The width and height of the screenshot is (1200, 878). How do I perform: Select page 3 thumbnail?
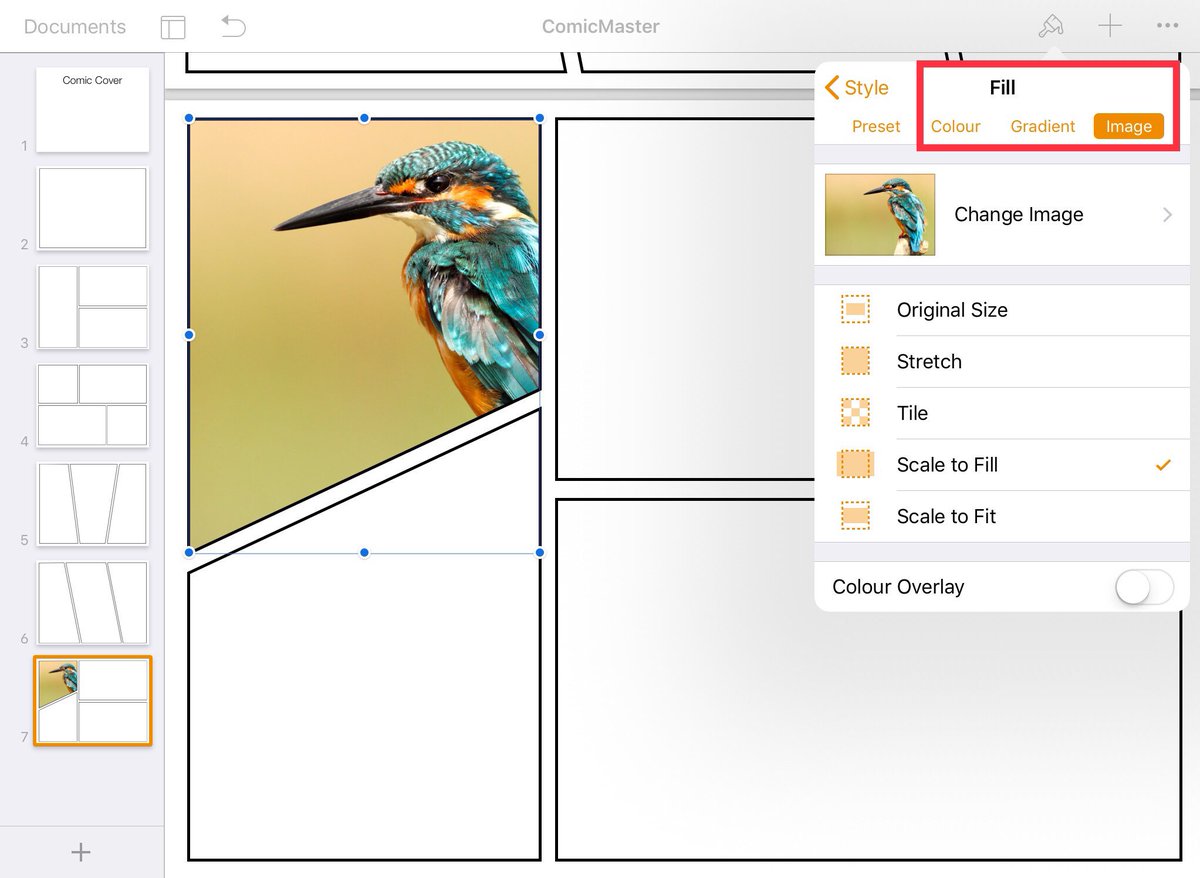92,307
